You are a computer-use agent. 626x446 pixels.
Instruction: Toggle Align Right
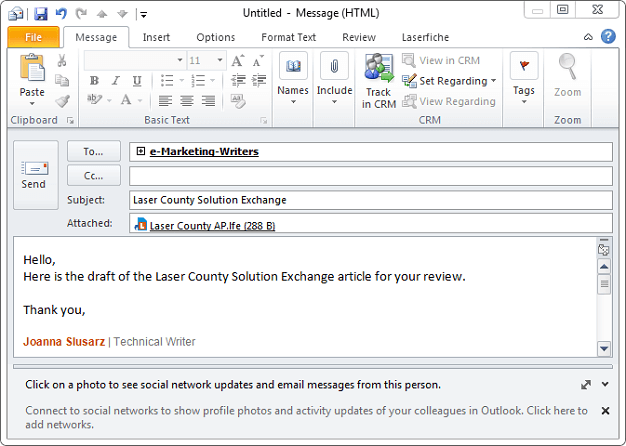(x=208, y=100)
